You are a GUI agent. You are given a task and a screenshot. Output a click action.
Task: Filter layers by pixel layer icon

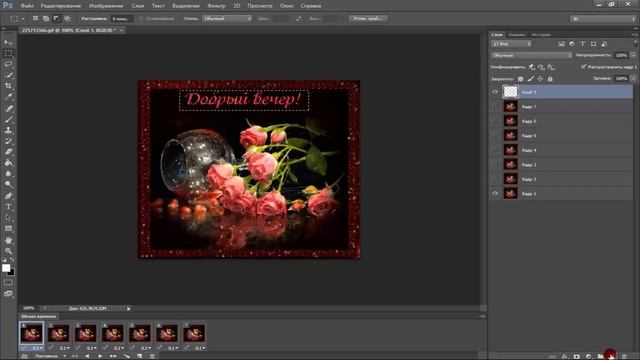point(562,44)
